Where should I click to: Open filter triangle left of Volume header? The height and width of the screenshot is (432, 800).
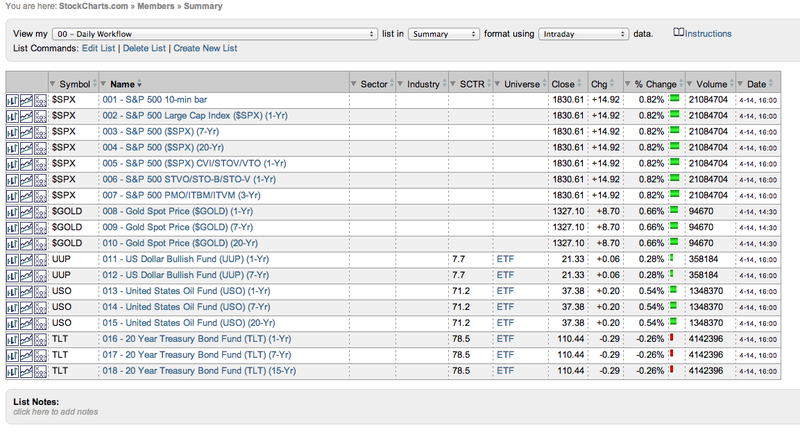[689, 84]
